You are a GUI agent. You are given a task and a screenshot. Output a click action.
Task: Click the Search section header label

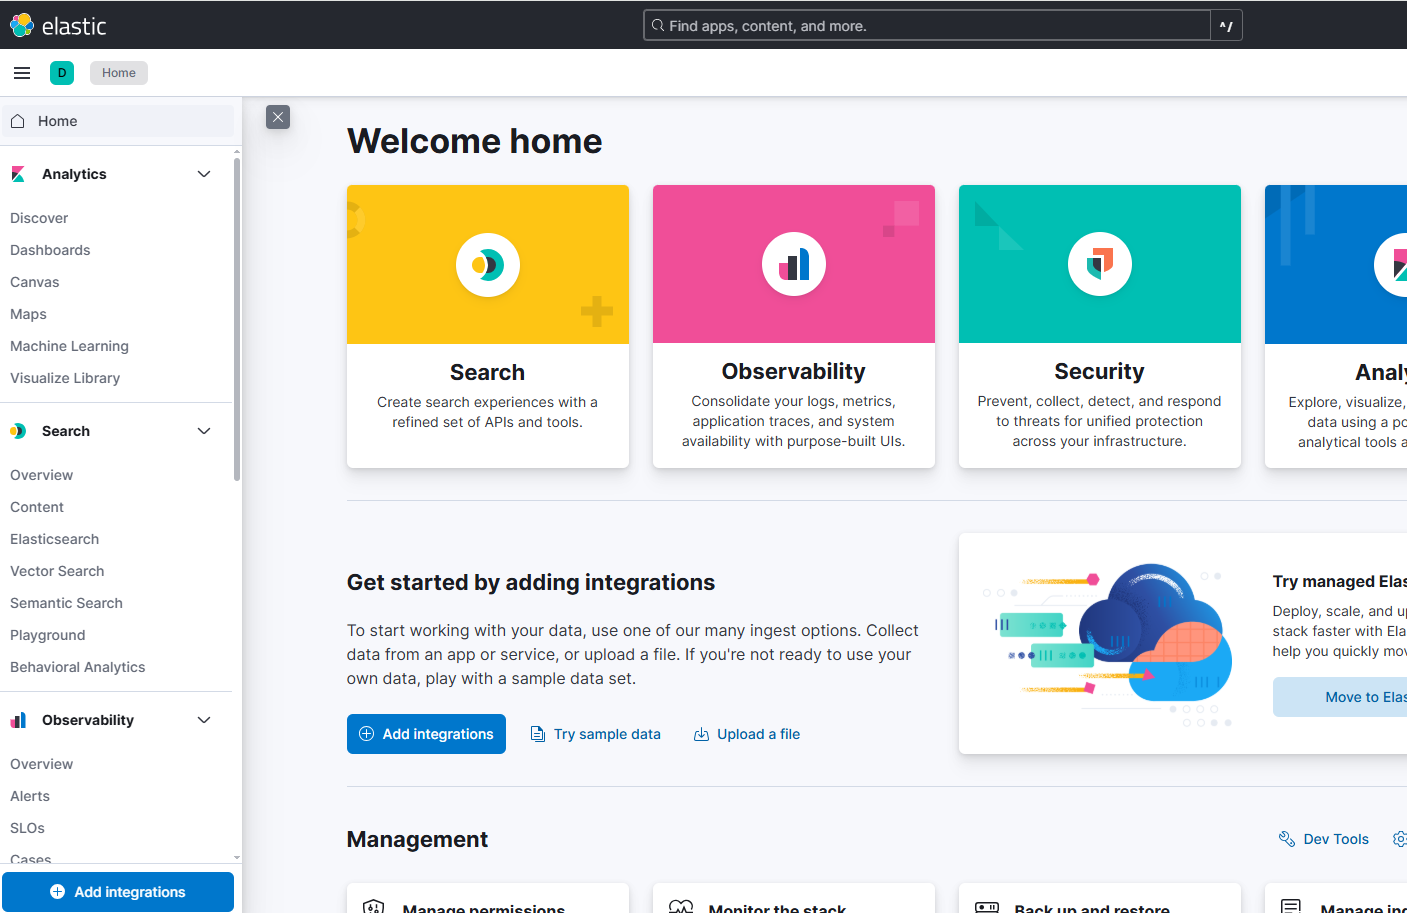pyautogui.click(x=66, y=431)
